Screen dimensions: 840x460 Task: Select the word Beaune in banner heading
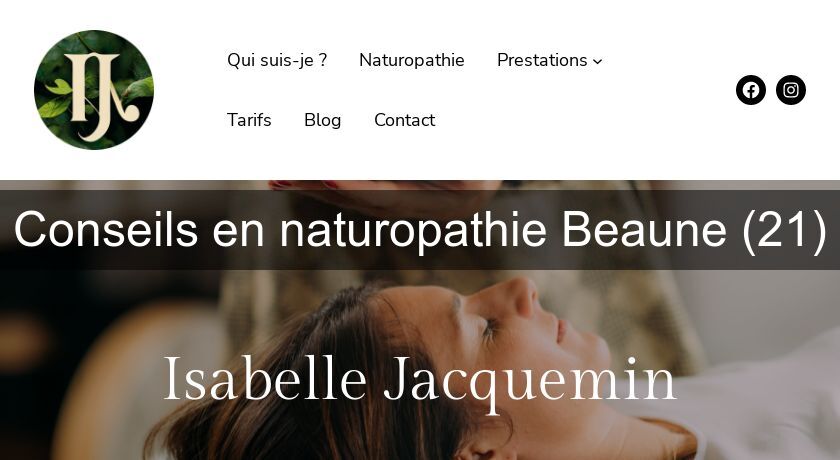click(x=644, y=229)
